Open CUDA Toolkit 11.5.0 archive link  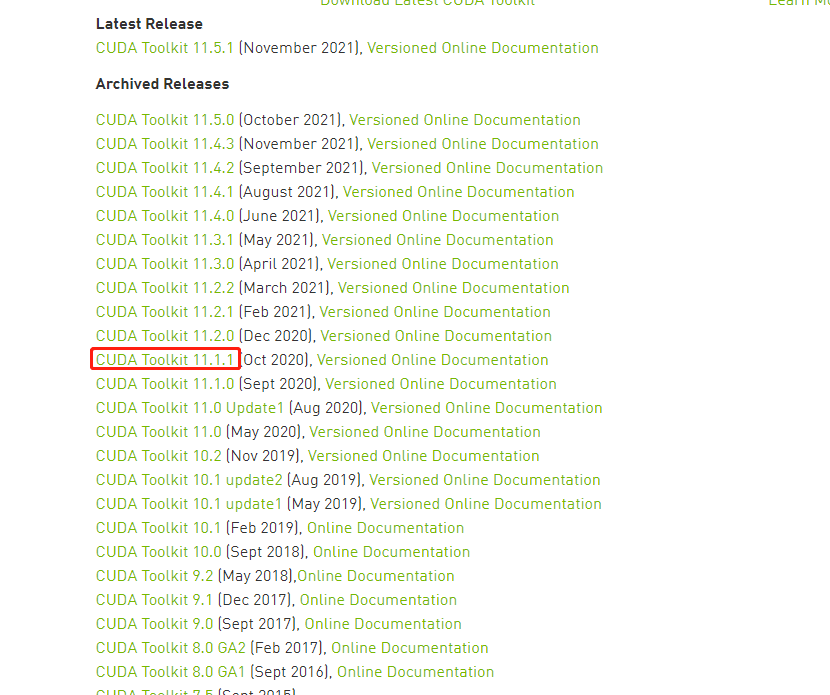pyautogui.click(x=165, y=120)
